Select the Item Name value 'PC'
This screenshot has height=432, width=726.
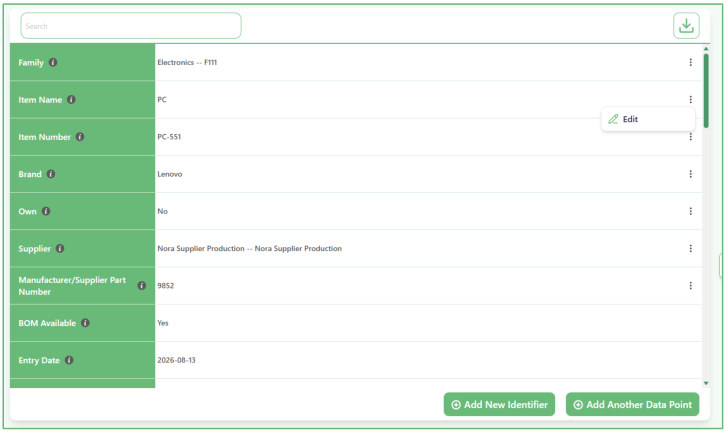(162, 100)
